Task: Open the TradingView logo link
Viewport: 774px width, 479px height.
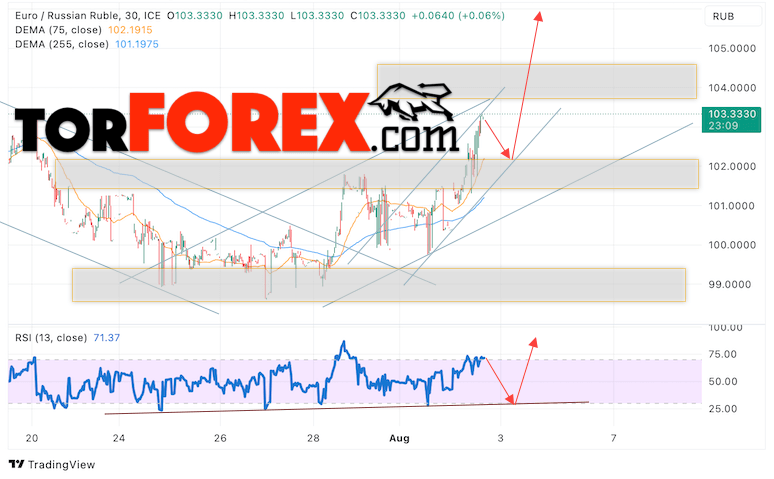Action: coord(52,464)
